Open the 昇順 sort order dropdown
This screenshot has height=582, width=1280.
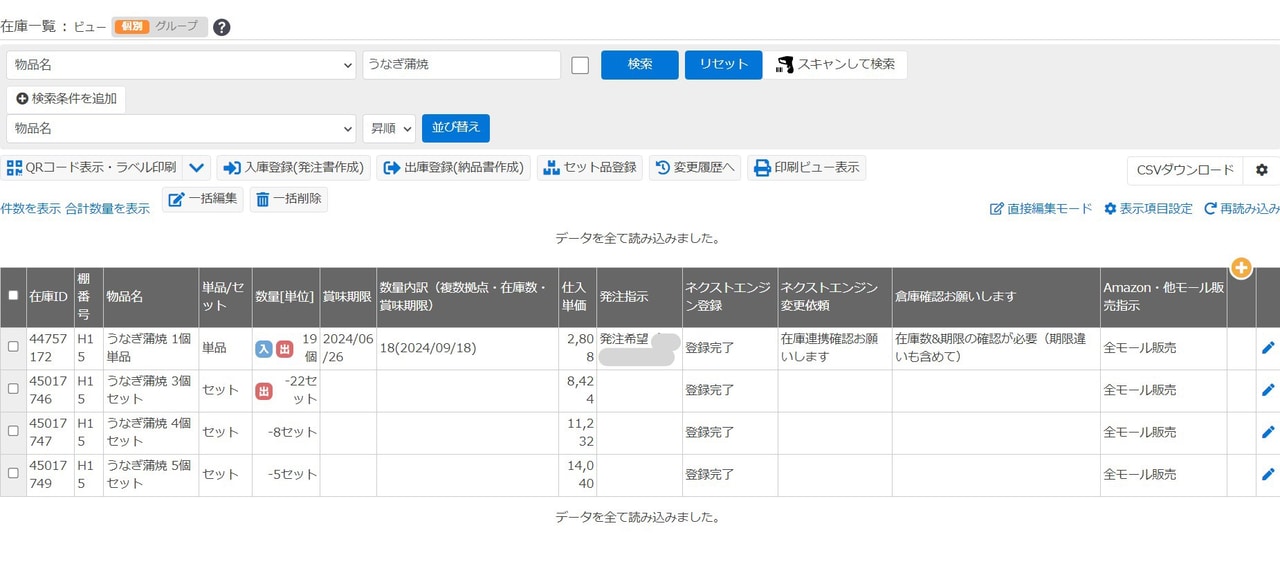389,129
